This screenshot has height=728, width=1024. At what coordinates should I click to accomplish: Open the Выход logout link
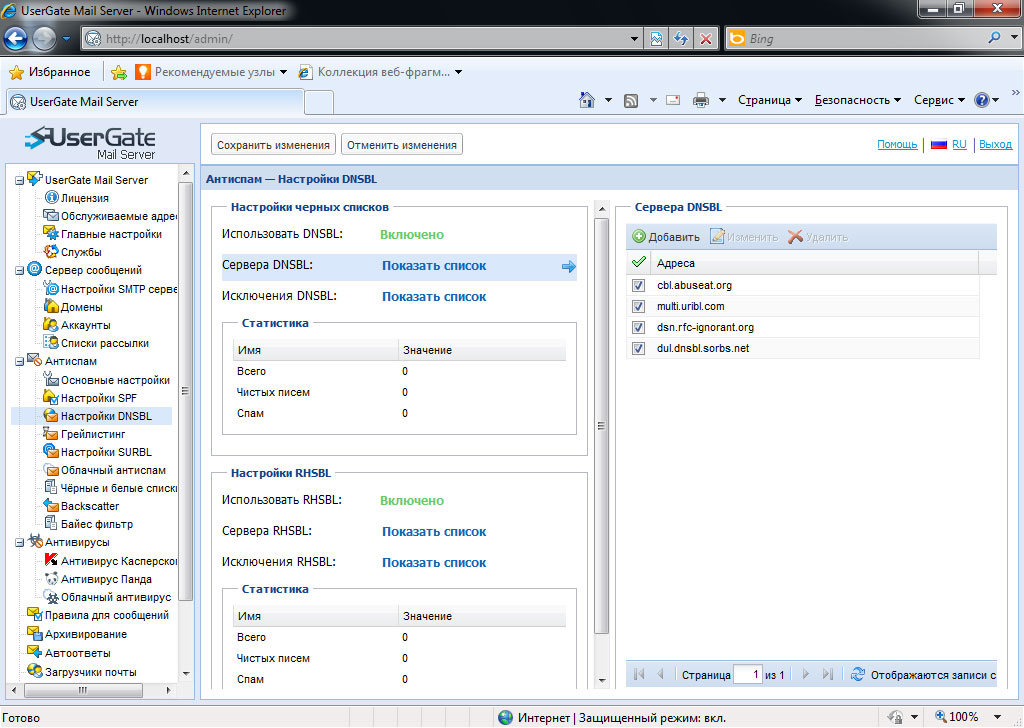(x=995, y=145)
